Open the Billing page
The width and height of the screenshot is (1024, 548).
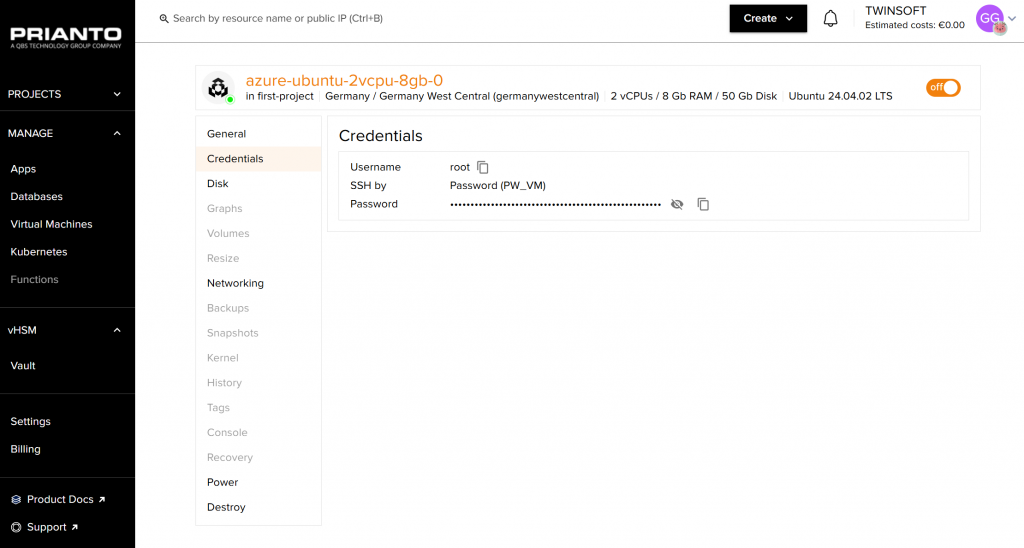(26, 450)
